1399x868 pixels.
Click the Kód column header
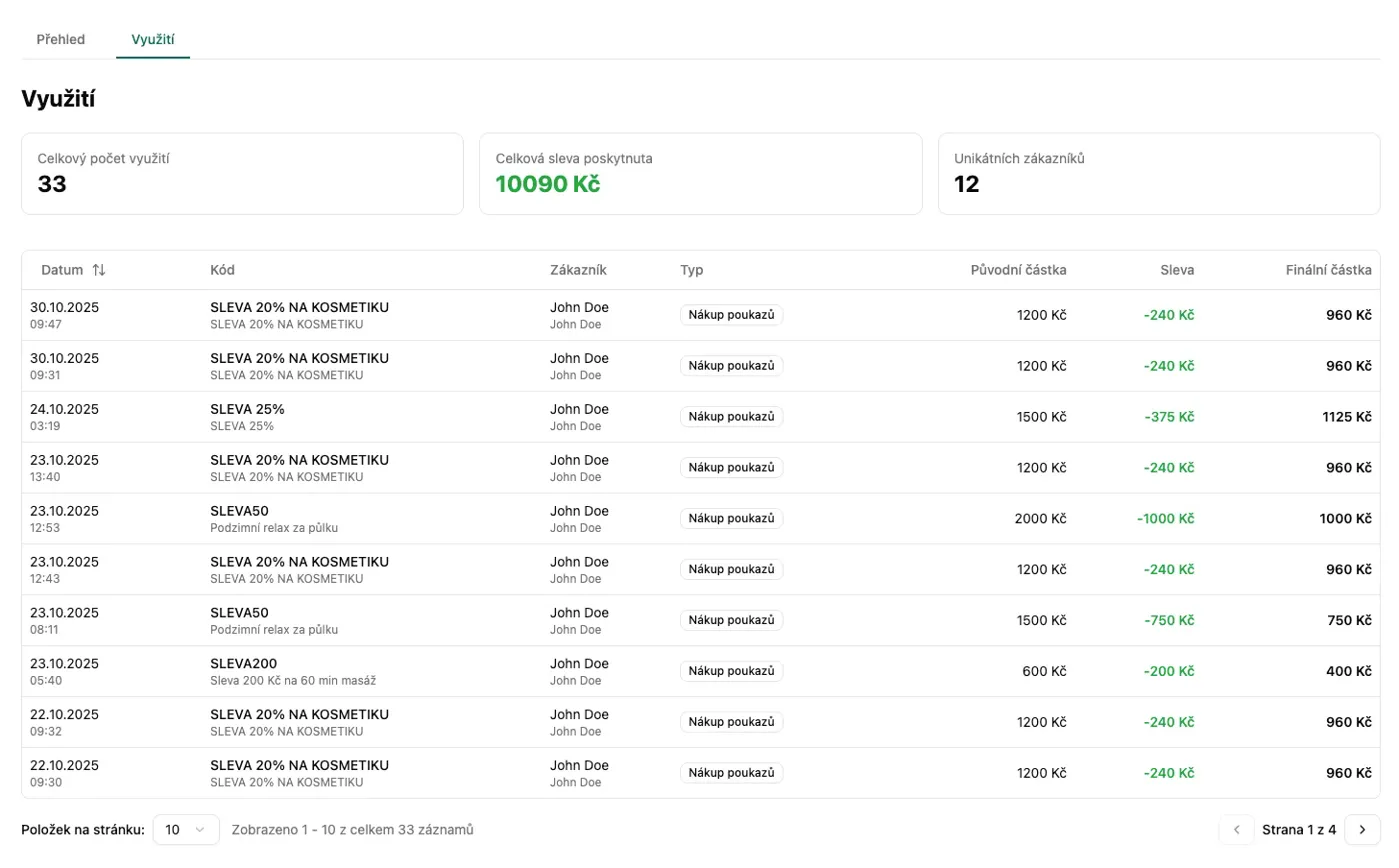click(222, 270)
